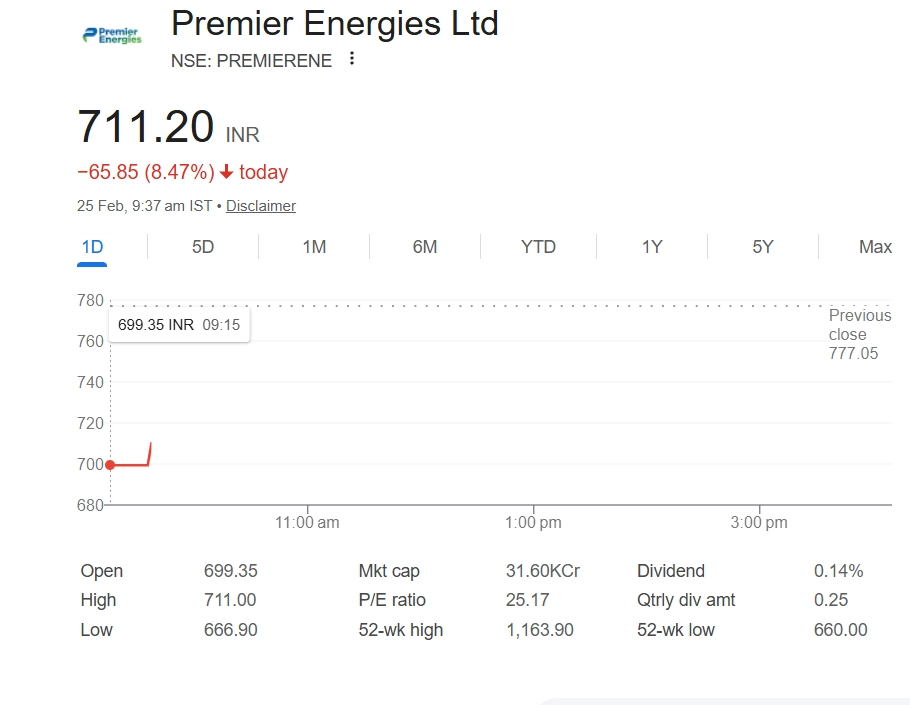Click the red chart start point dot
Screen dimensions: 910x705
tap(110, 464)
